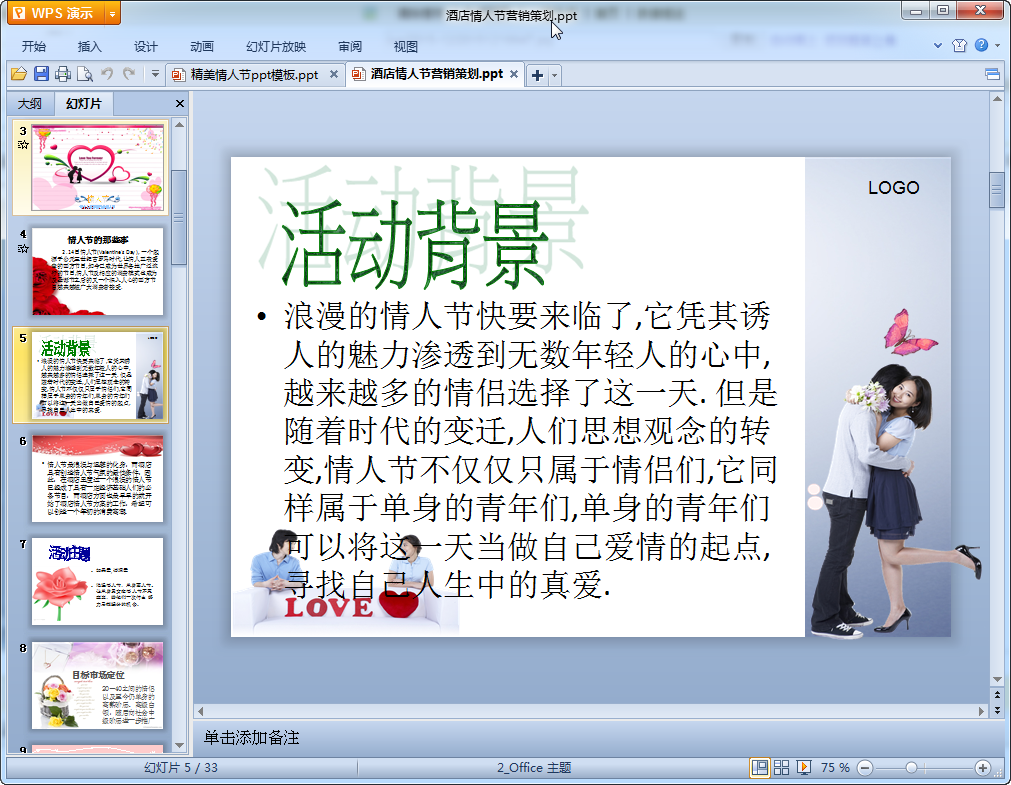Image resolution: width=1011 pixels, height=785 pixels.
Task: Add a new document tab with plus
Action: pos(537,75)
